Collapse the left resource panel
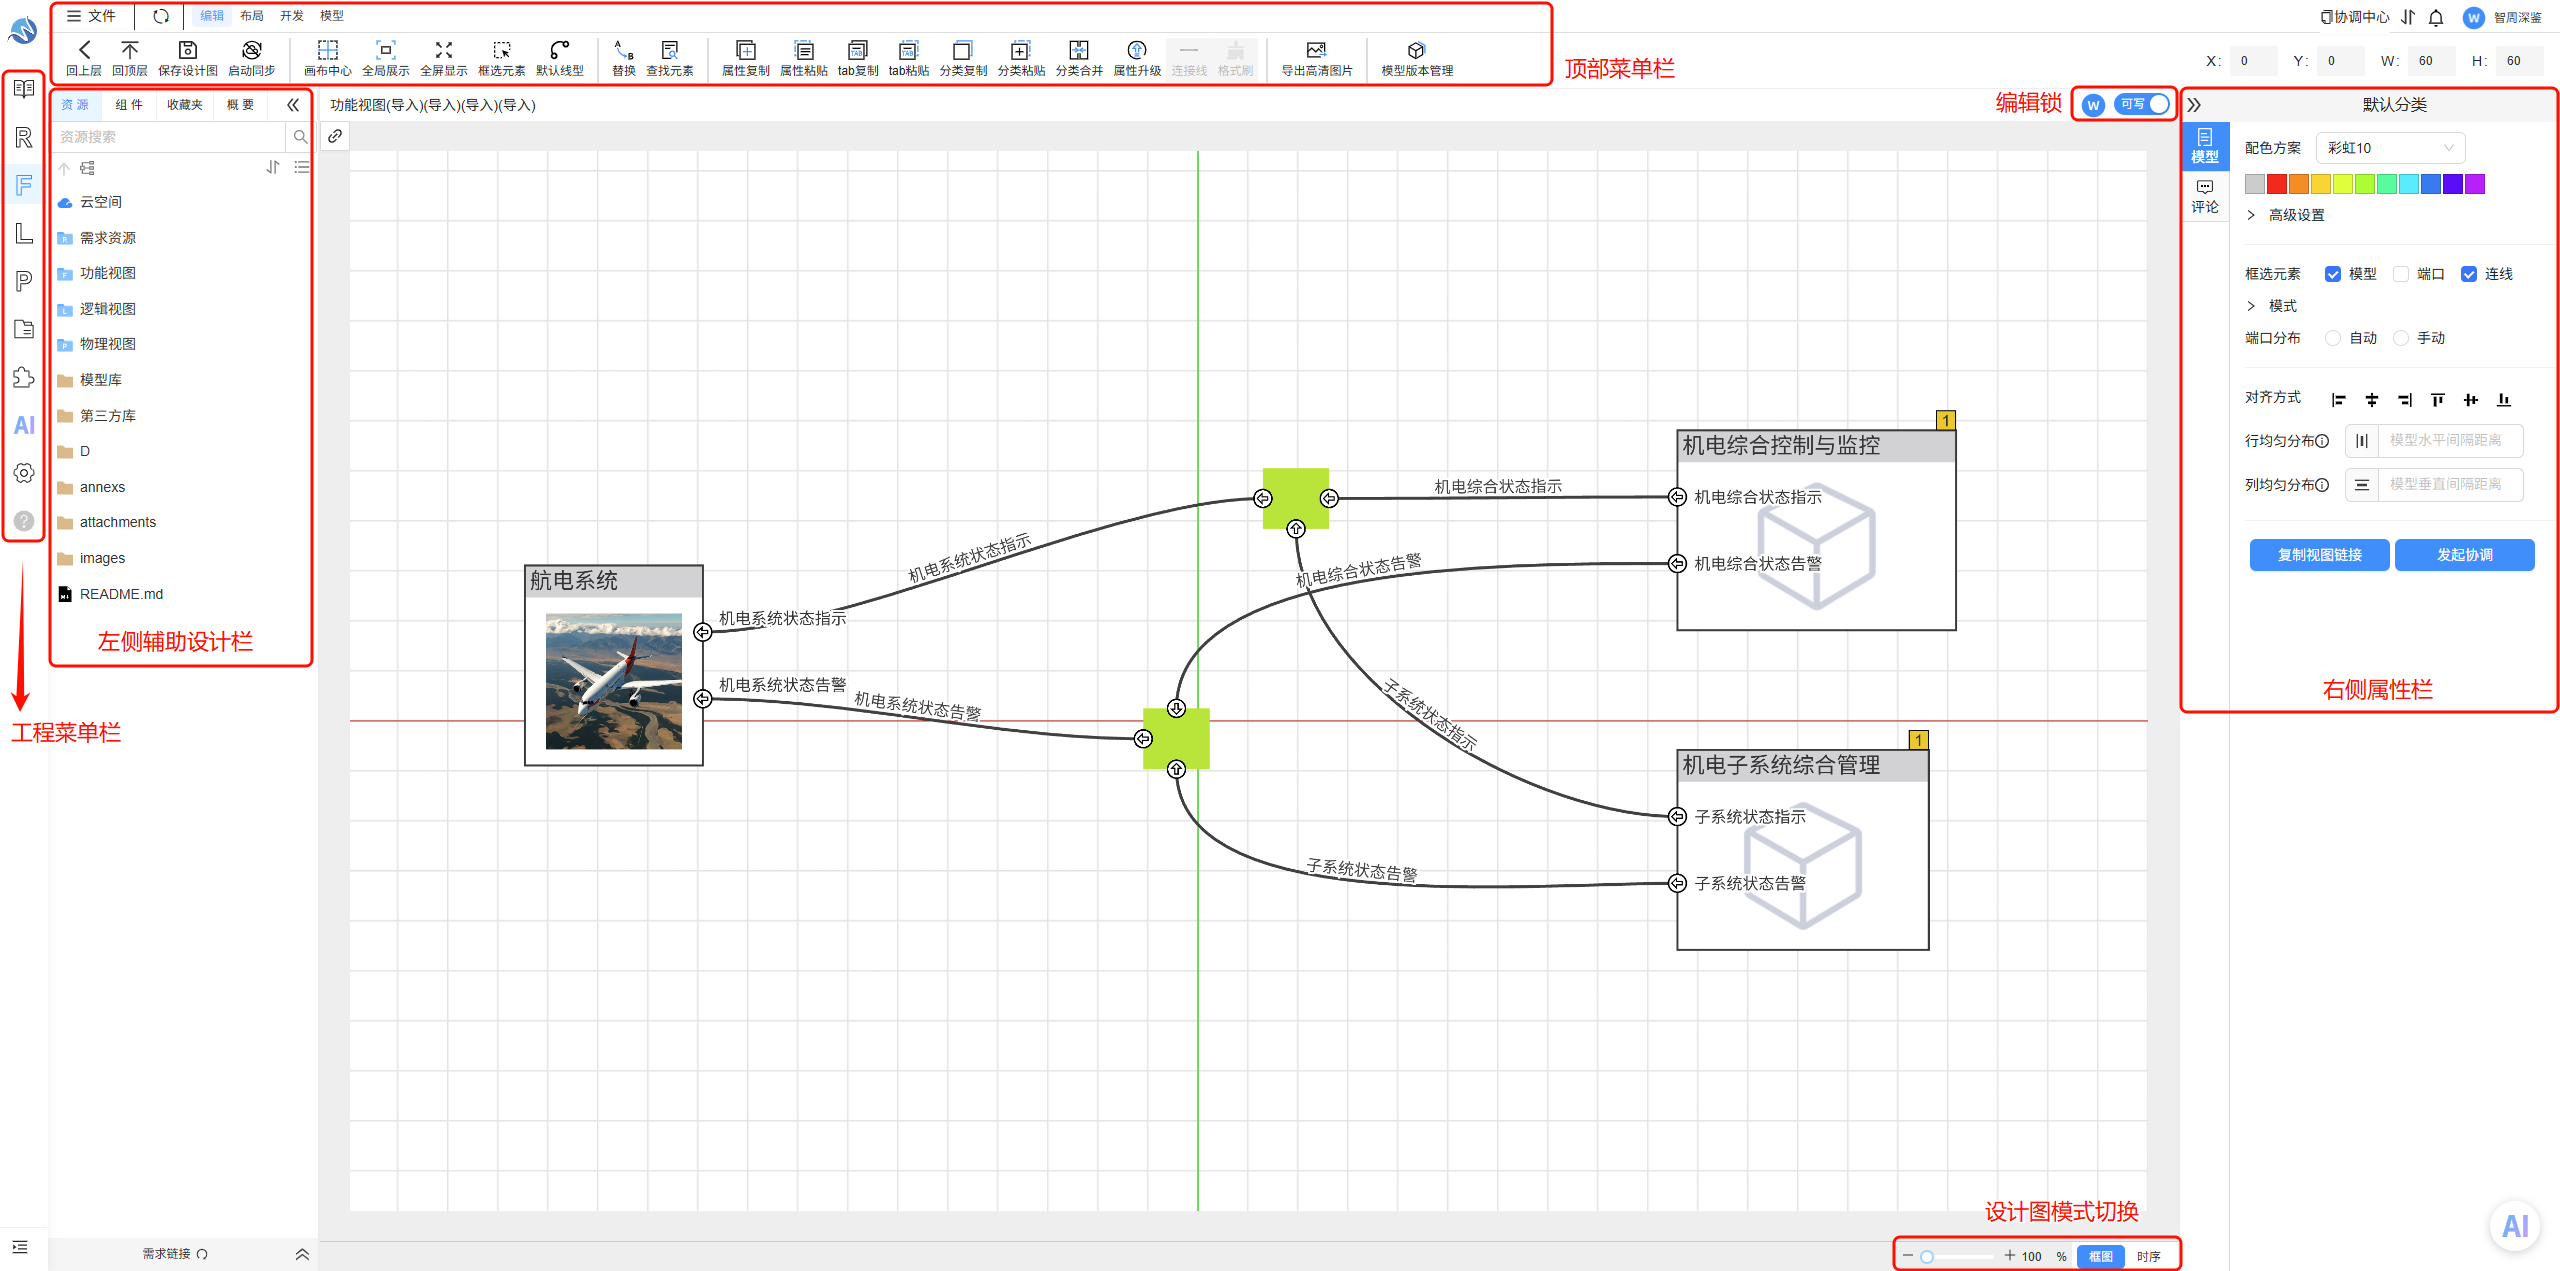The width and height of the screenshot is (2560, 1271). click(293, 104)
